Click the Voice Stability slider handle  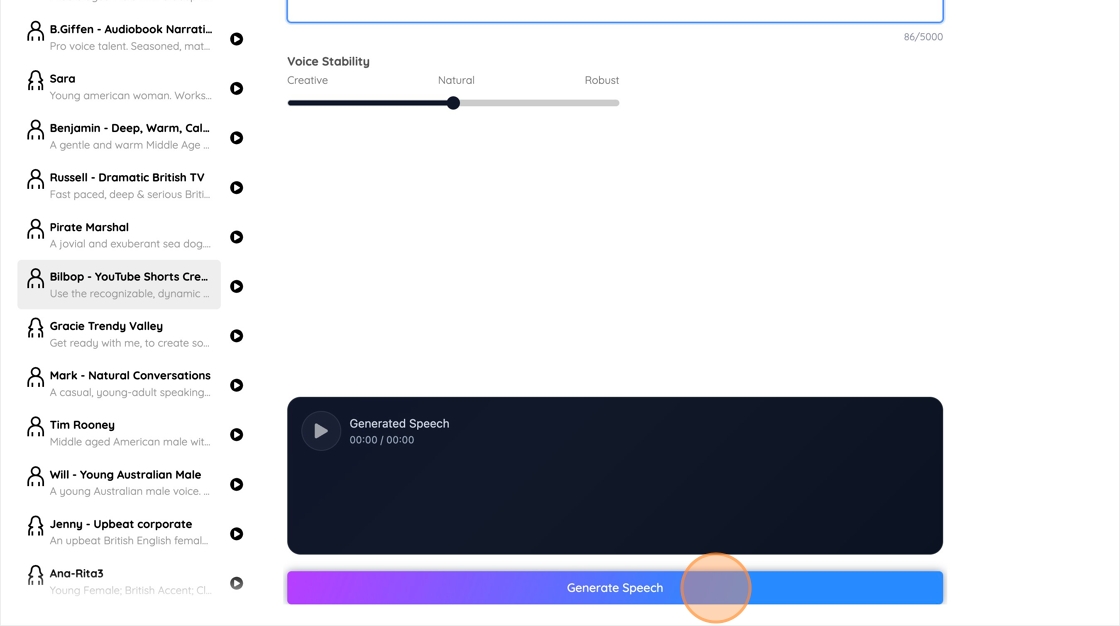click(453, 103)
